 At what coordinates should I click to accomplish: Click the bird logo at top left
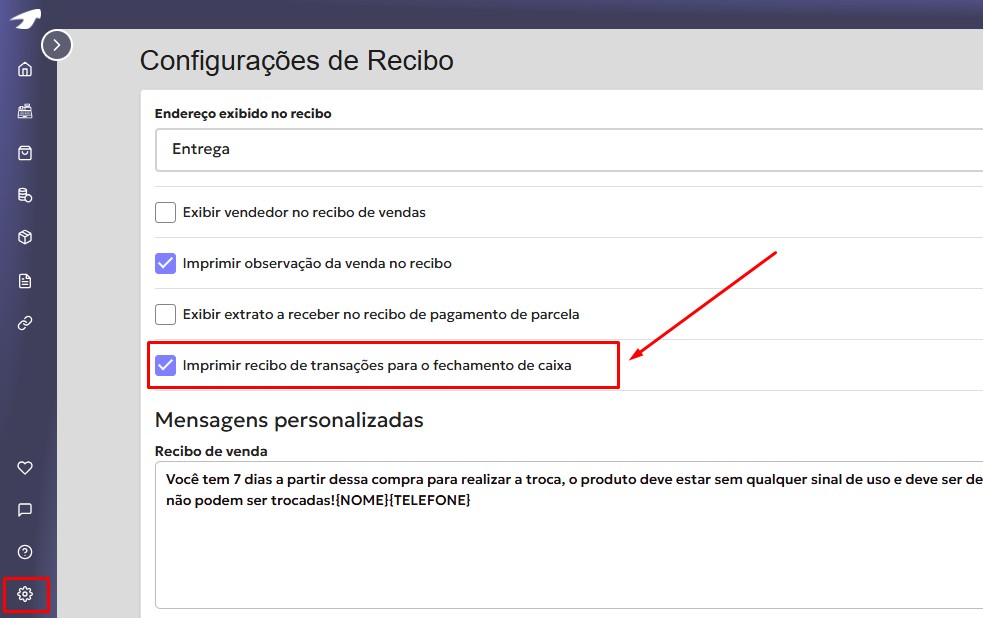26,17
